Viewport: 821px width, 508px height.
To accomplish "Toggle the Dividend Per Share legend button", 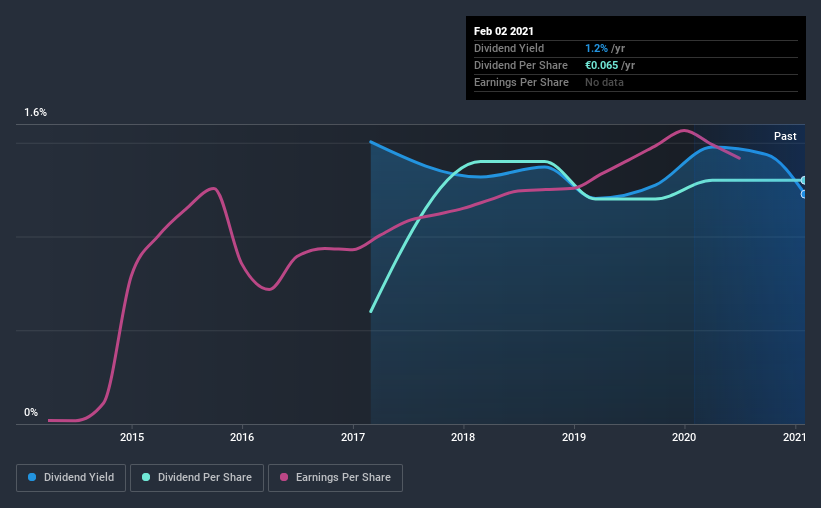I will coord(197,478).
